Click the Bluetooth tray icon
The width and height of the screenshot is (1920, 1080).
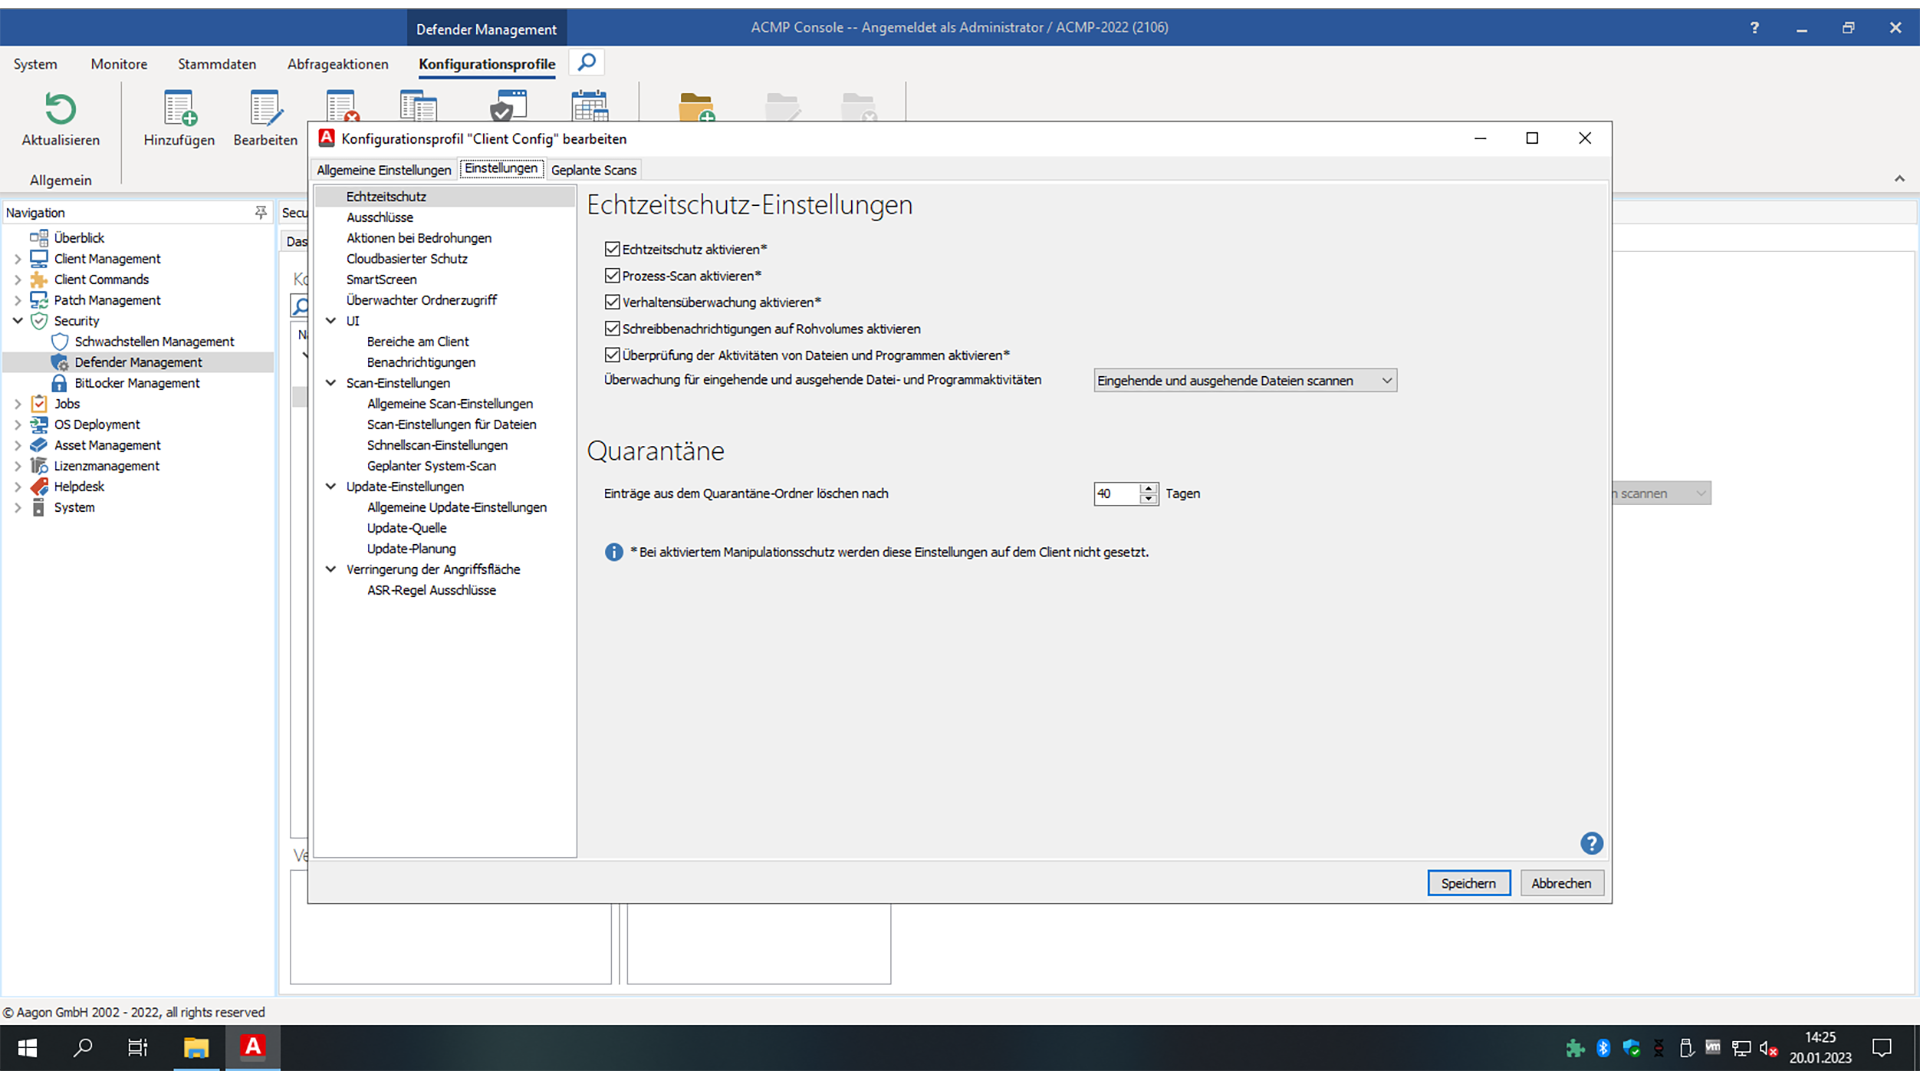[x=1603, y=1048]
